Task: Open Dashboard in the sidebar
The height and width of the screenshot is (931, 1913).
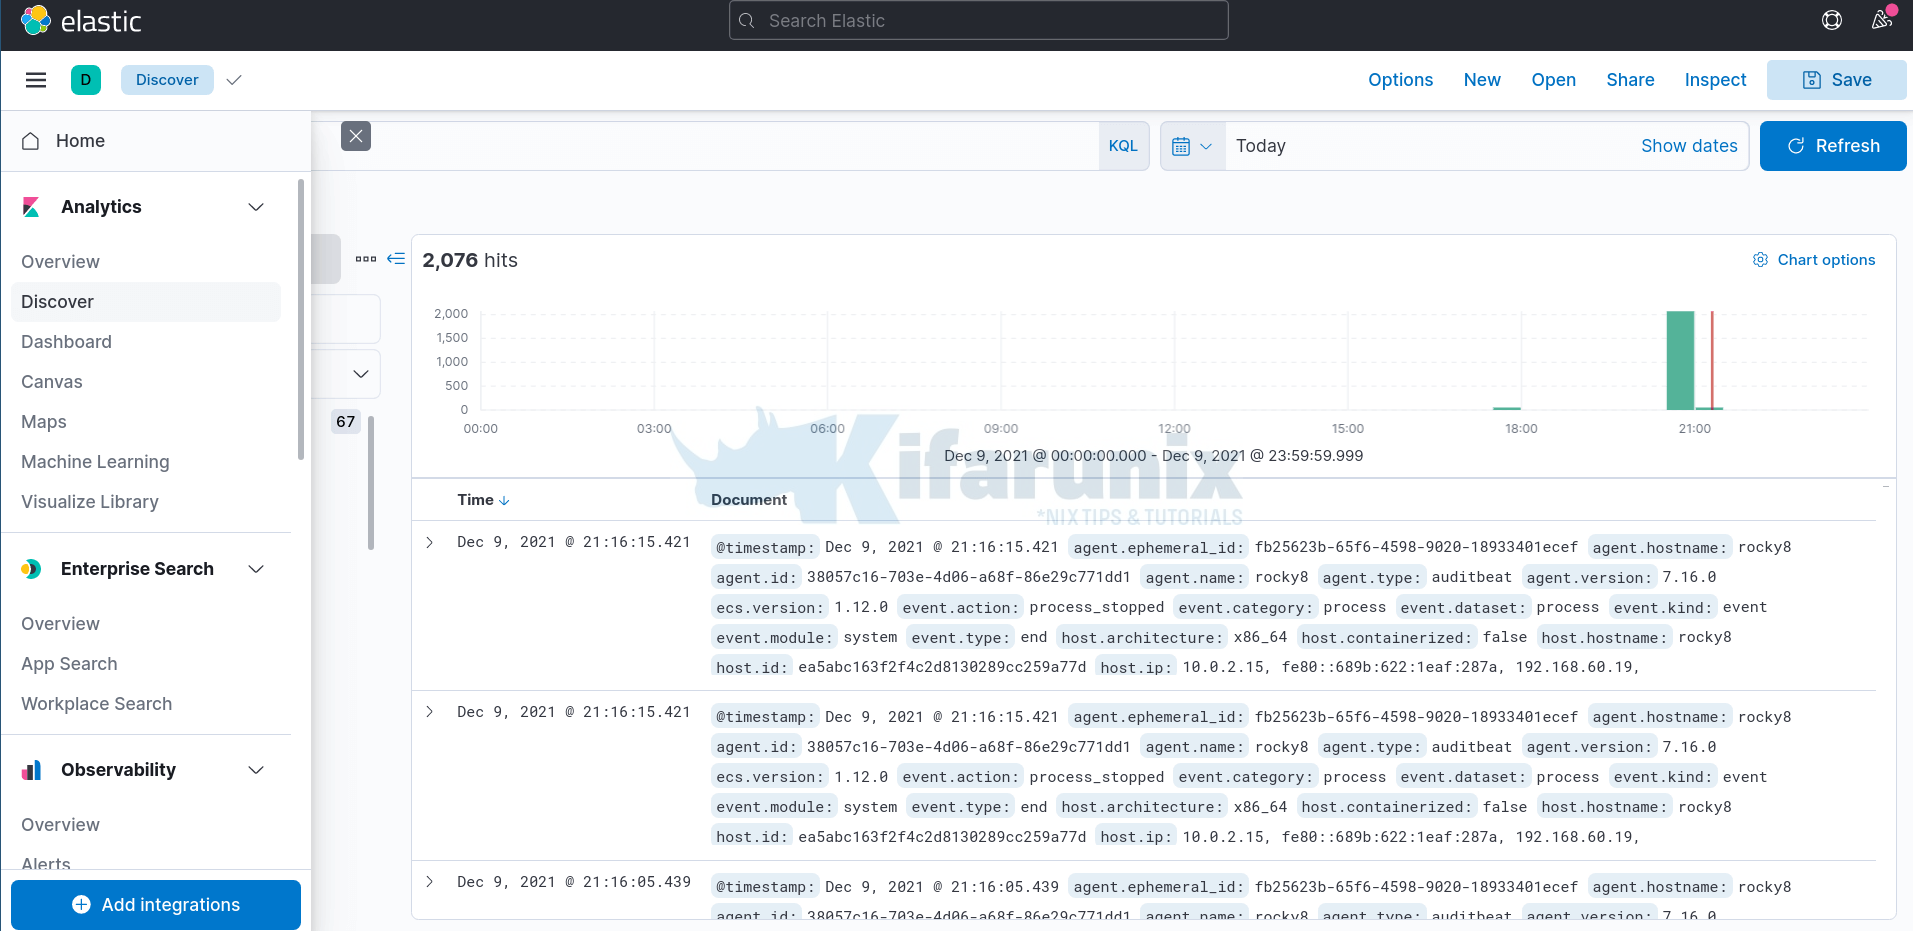Action: [x=66, y=342]
